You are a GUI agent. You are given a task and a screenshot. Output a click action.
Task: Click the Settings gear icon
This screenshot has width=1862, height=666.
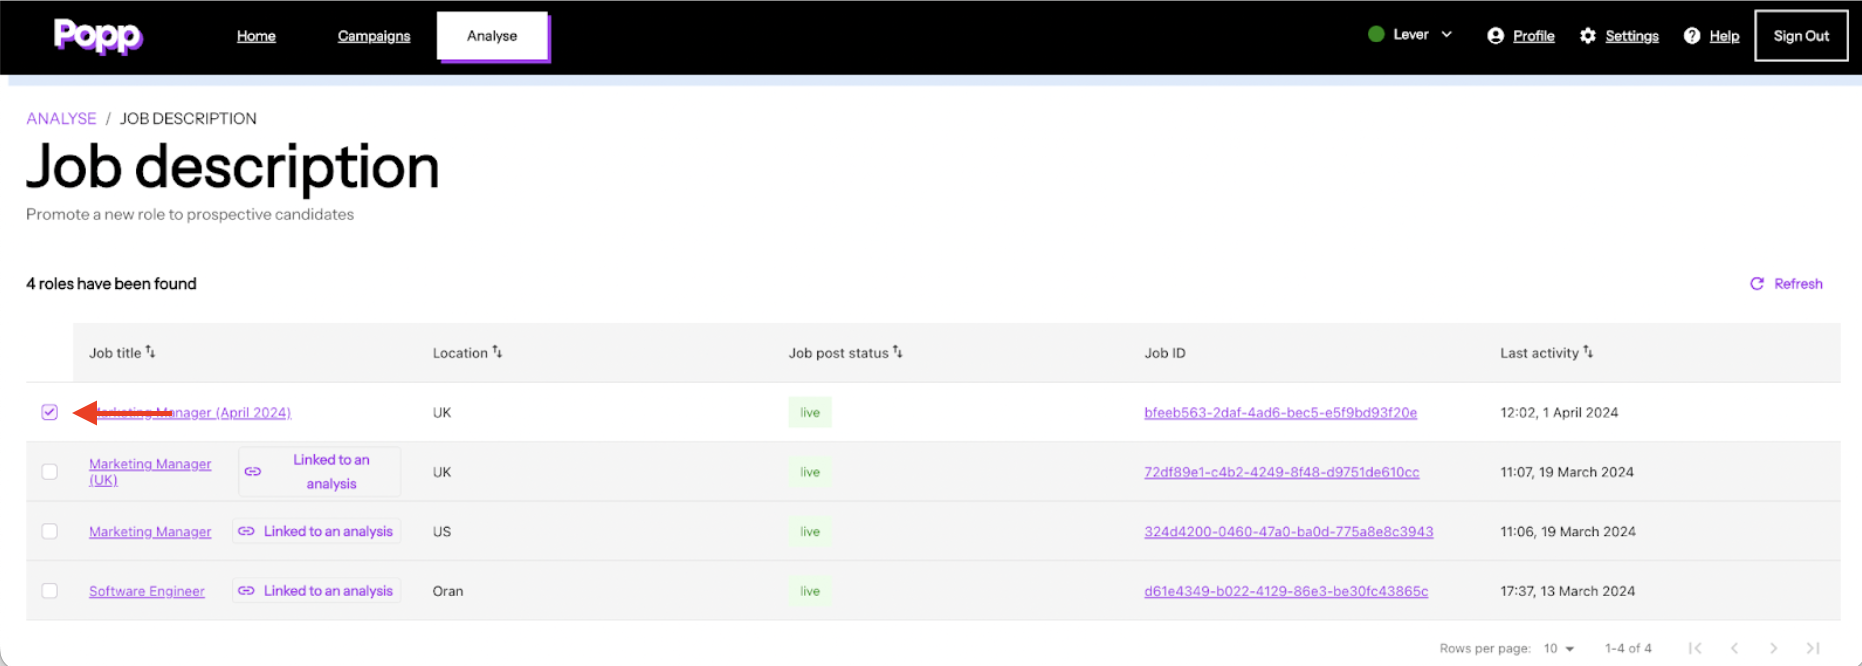[x=1587, y=36]
